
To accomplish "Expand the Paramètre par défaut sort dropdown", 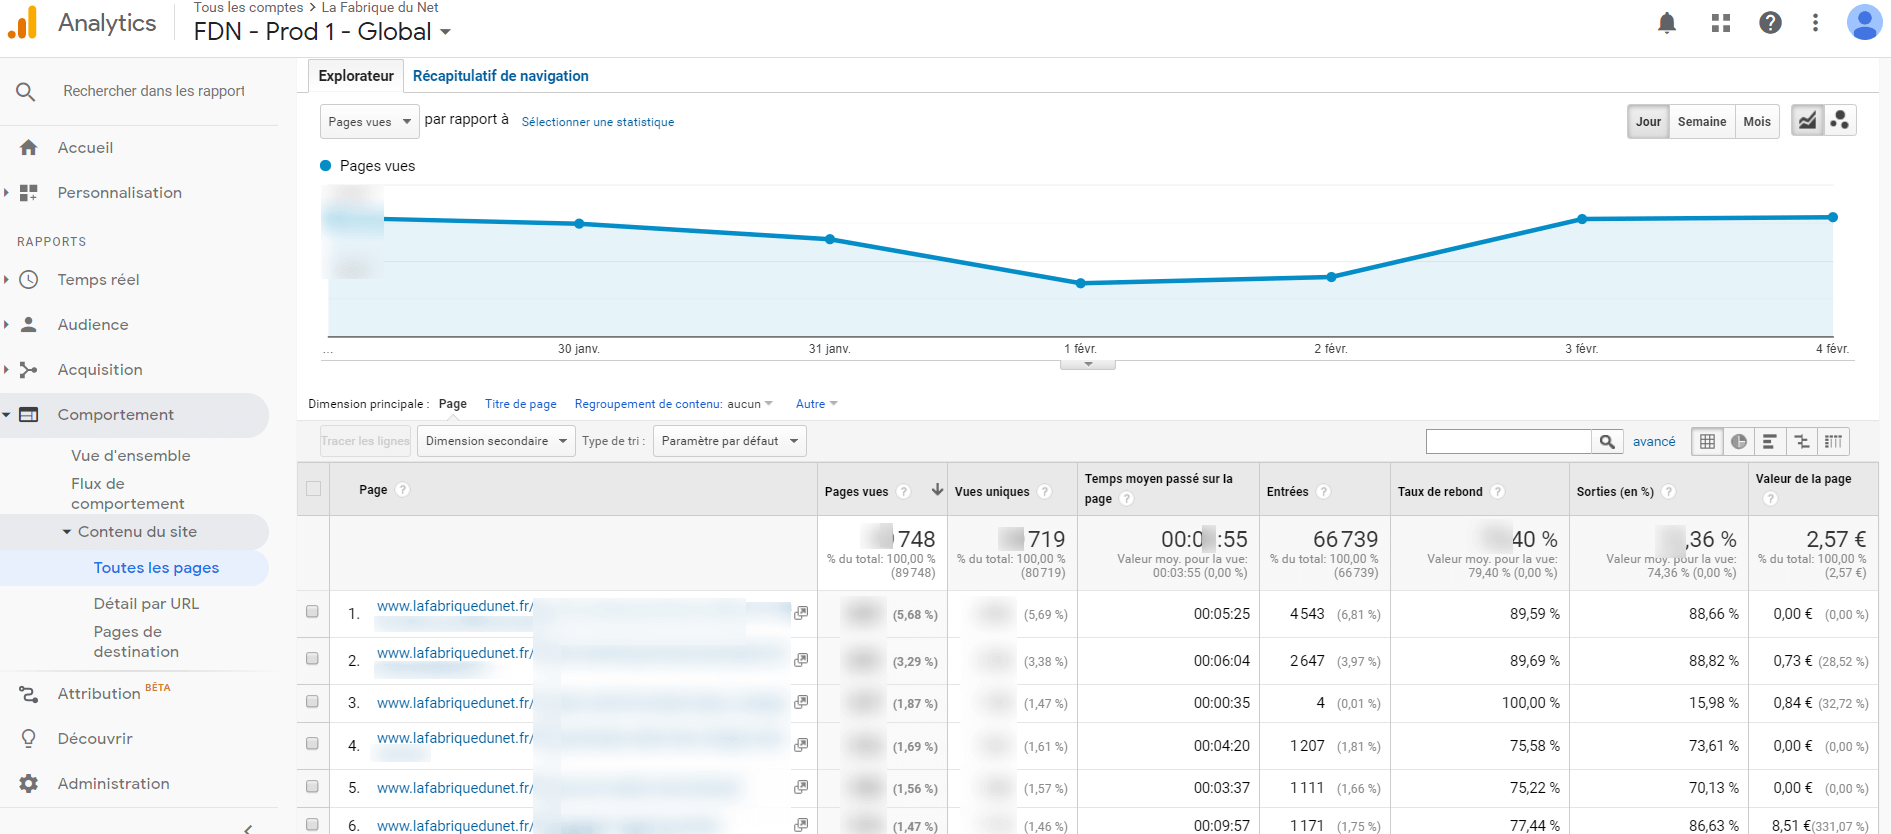I will tap(729, 441).
